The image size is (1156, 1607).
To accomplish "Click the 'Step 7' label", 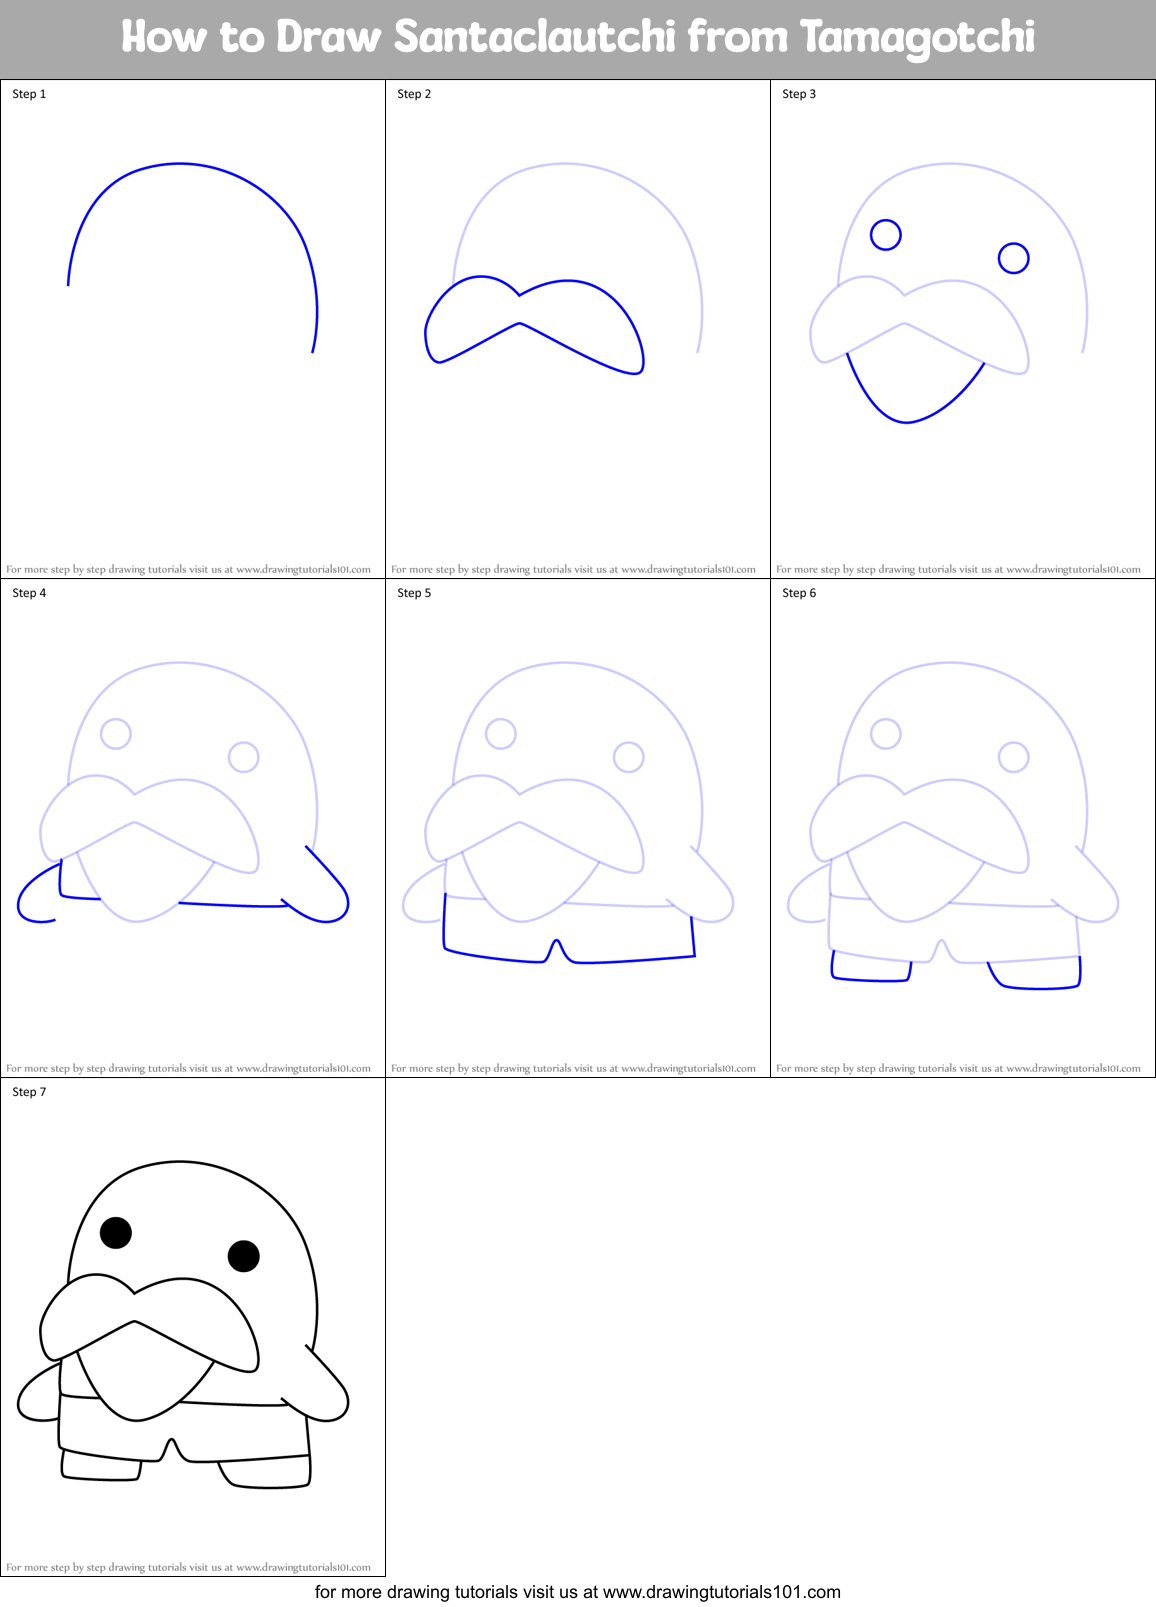I will point(29,1092).
